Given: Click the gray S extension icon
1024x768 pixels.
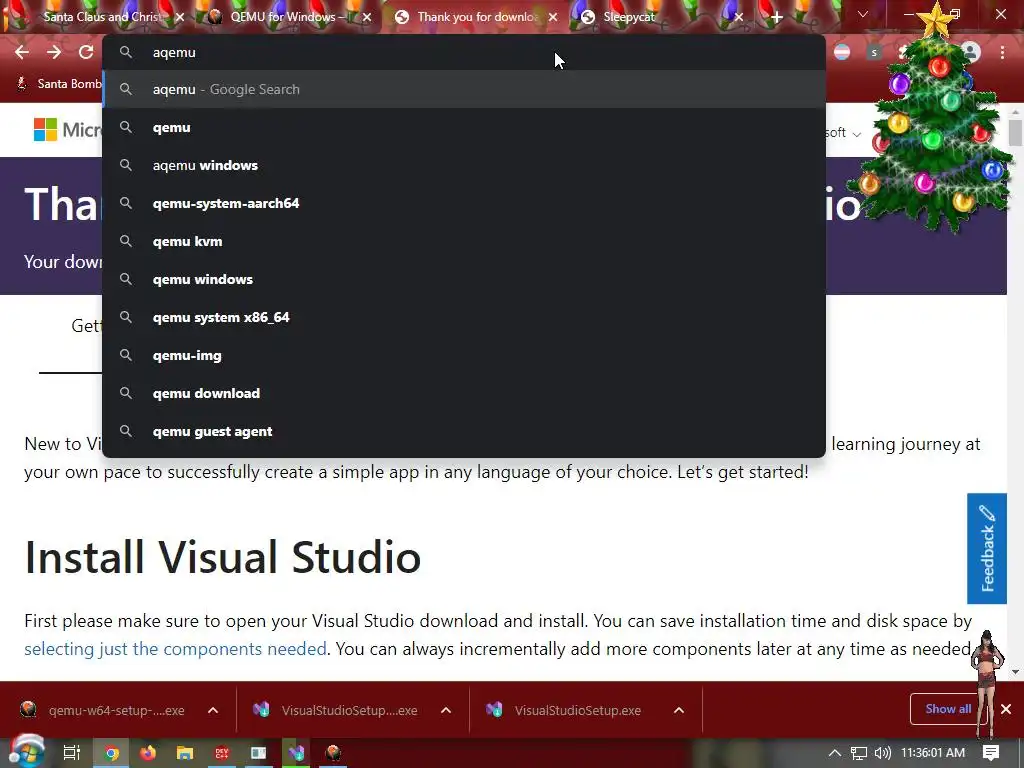Looking at the screenshot, I should pyautogui.click(x=874, y=52).
